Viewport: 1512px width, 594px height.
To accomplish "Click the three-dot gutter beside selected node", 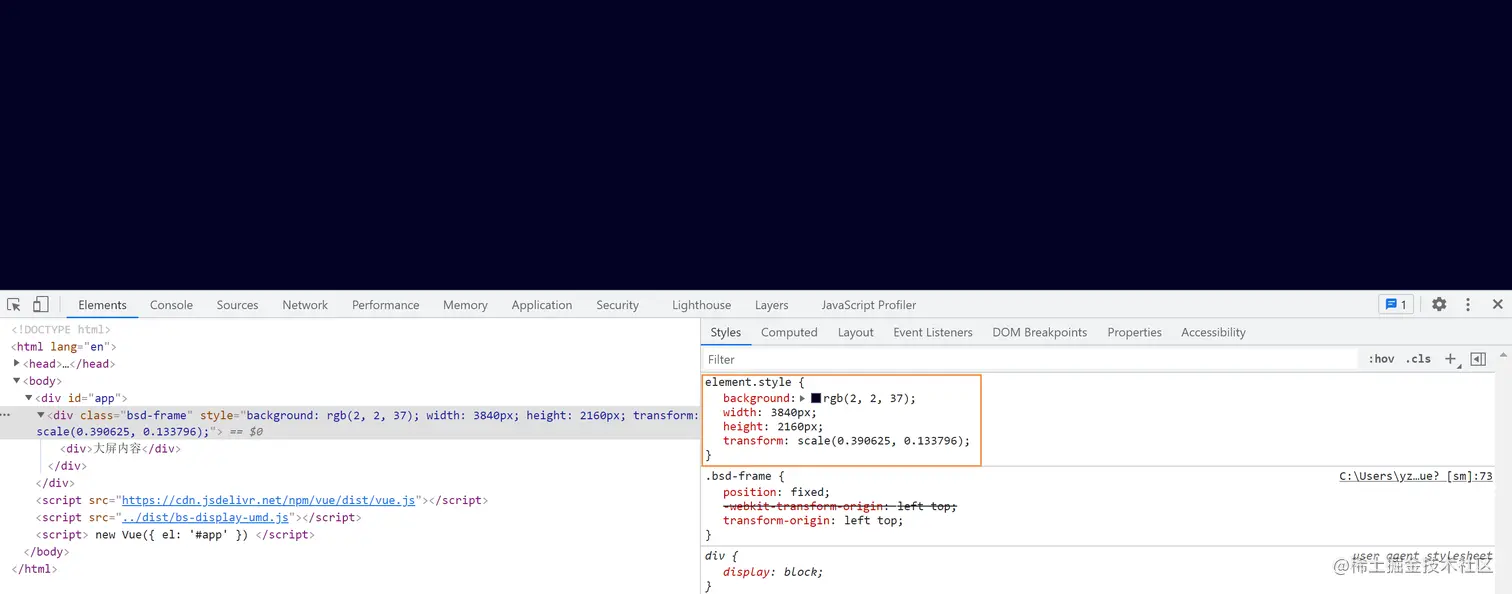I will tap(6, 414).
